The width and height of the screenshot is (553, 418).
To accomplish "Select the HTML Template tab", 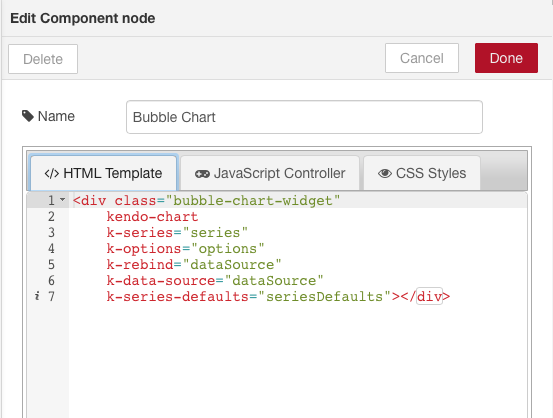I will click(104, 173).
